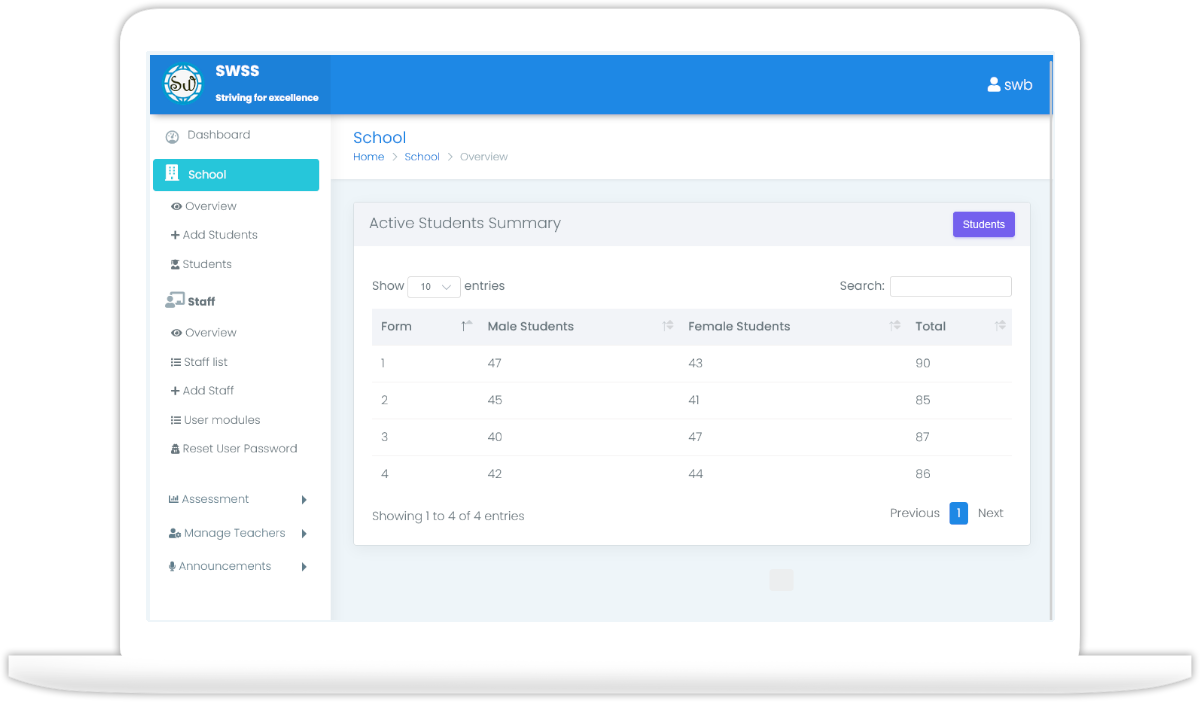
Task: Follow the Home breadcrumb link
Action: (x=368, y=157)
